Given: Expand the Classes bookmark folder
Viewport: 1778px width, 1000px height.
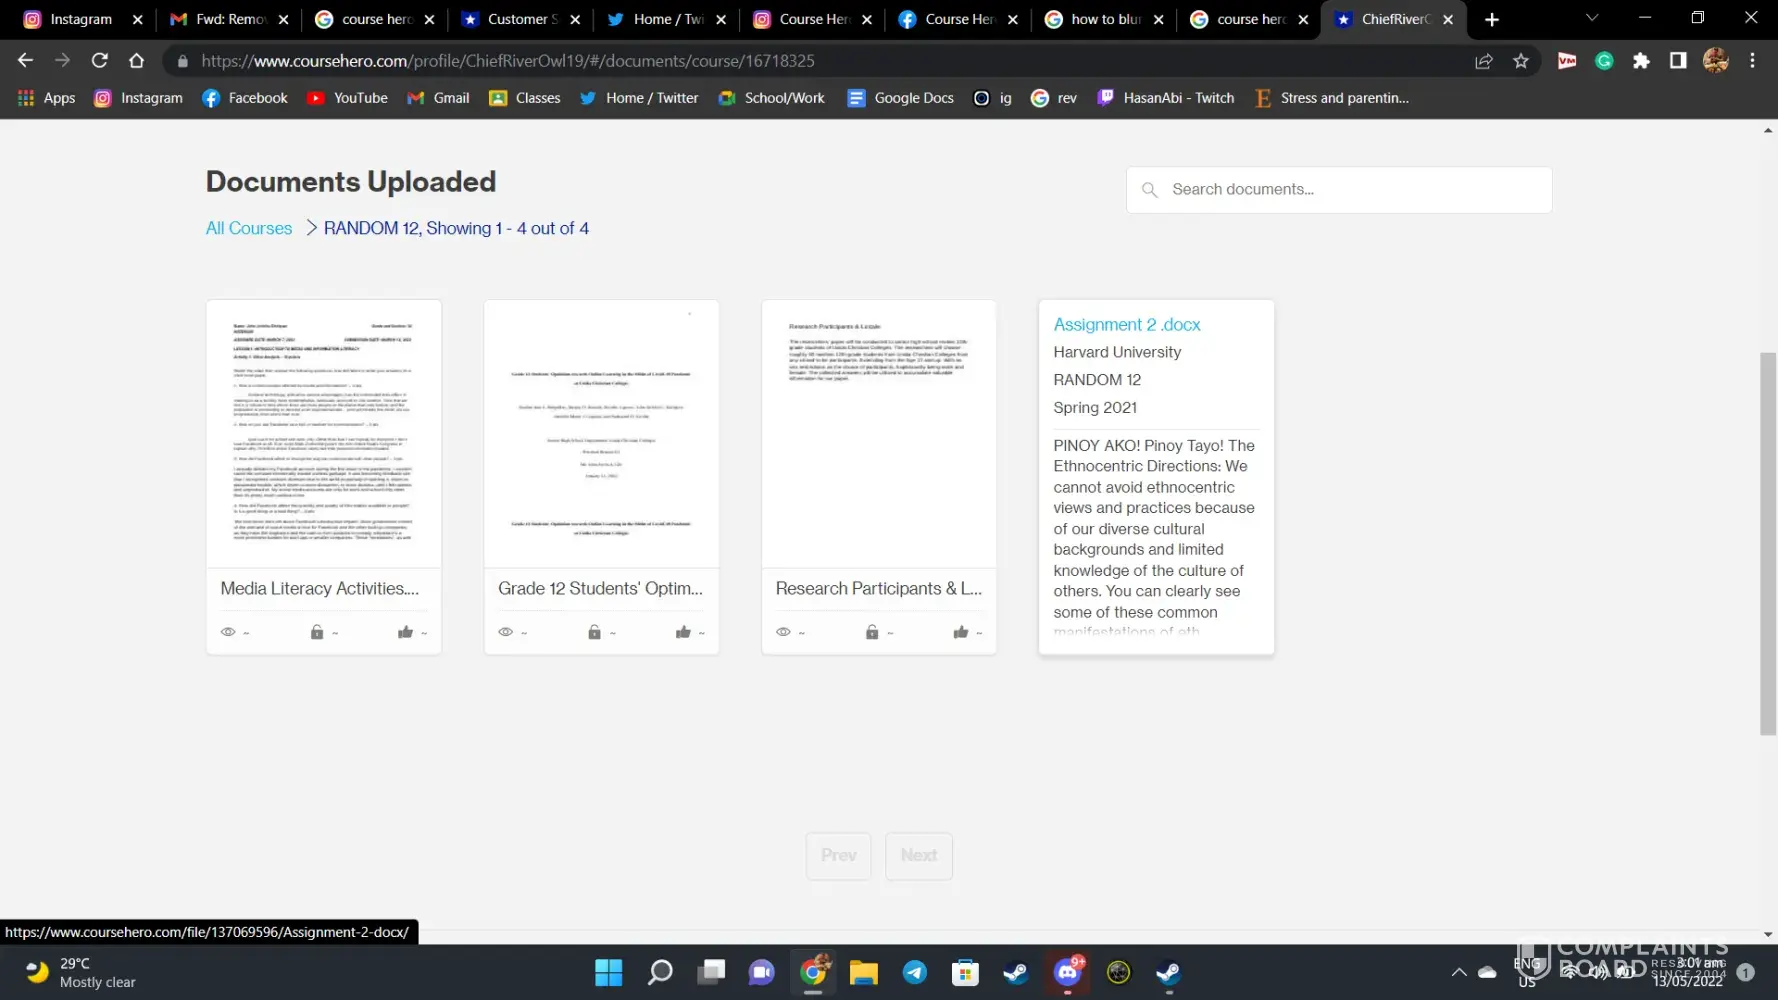Looking at the screenshot, I should 525,98.
